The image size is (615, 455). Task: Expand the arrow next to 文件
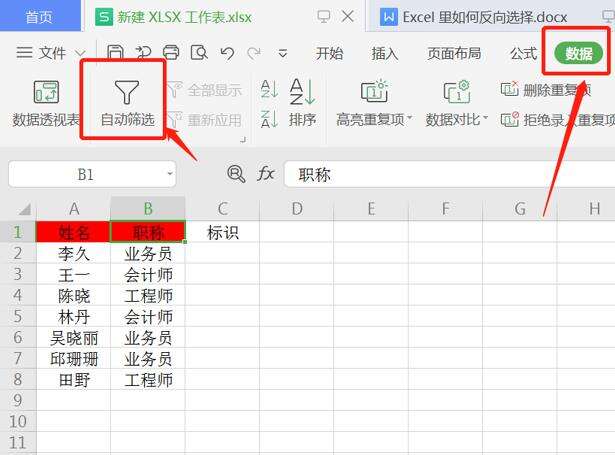tap(80, 53)
